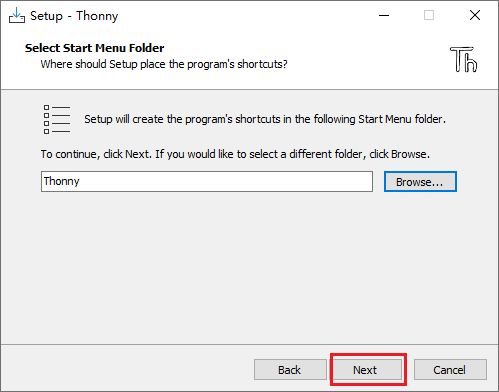The height and width of the screenshot is (392, 499).
Task: Click the empty bottom bar left of Back
Action: pyautogui.click(x=127, y=368)
